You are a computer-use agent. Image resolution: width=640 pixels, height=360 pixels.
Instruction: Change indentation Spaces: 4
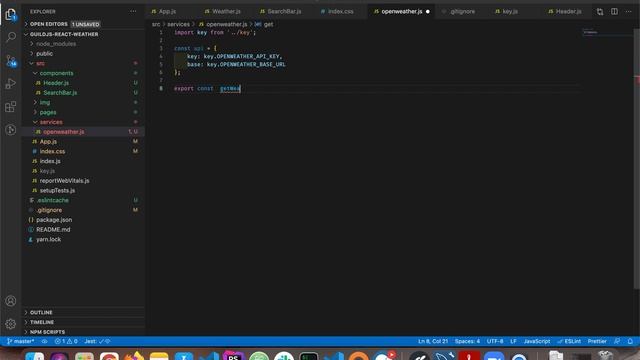click(467, 341)
